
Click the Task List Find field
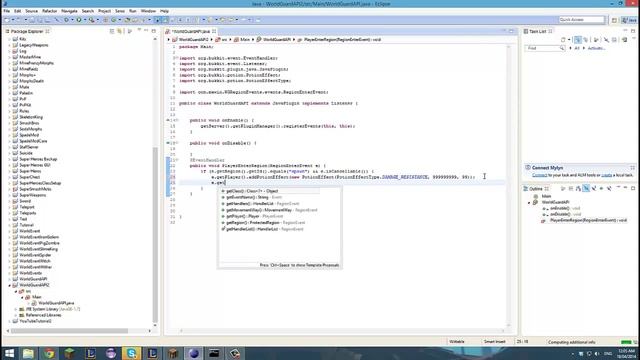click(x=545, y=48)
